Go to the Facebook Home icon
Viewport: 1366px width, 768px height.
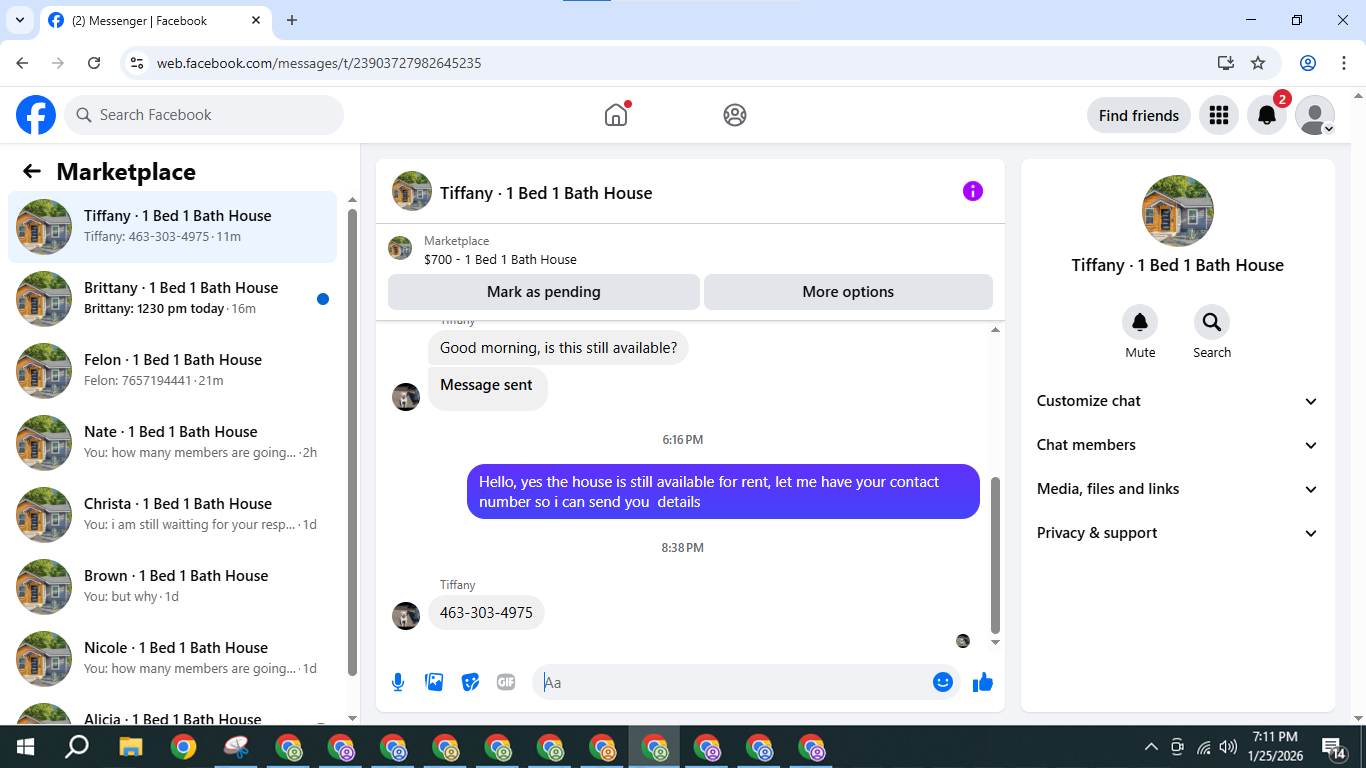point(616,115)
